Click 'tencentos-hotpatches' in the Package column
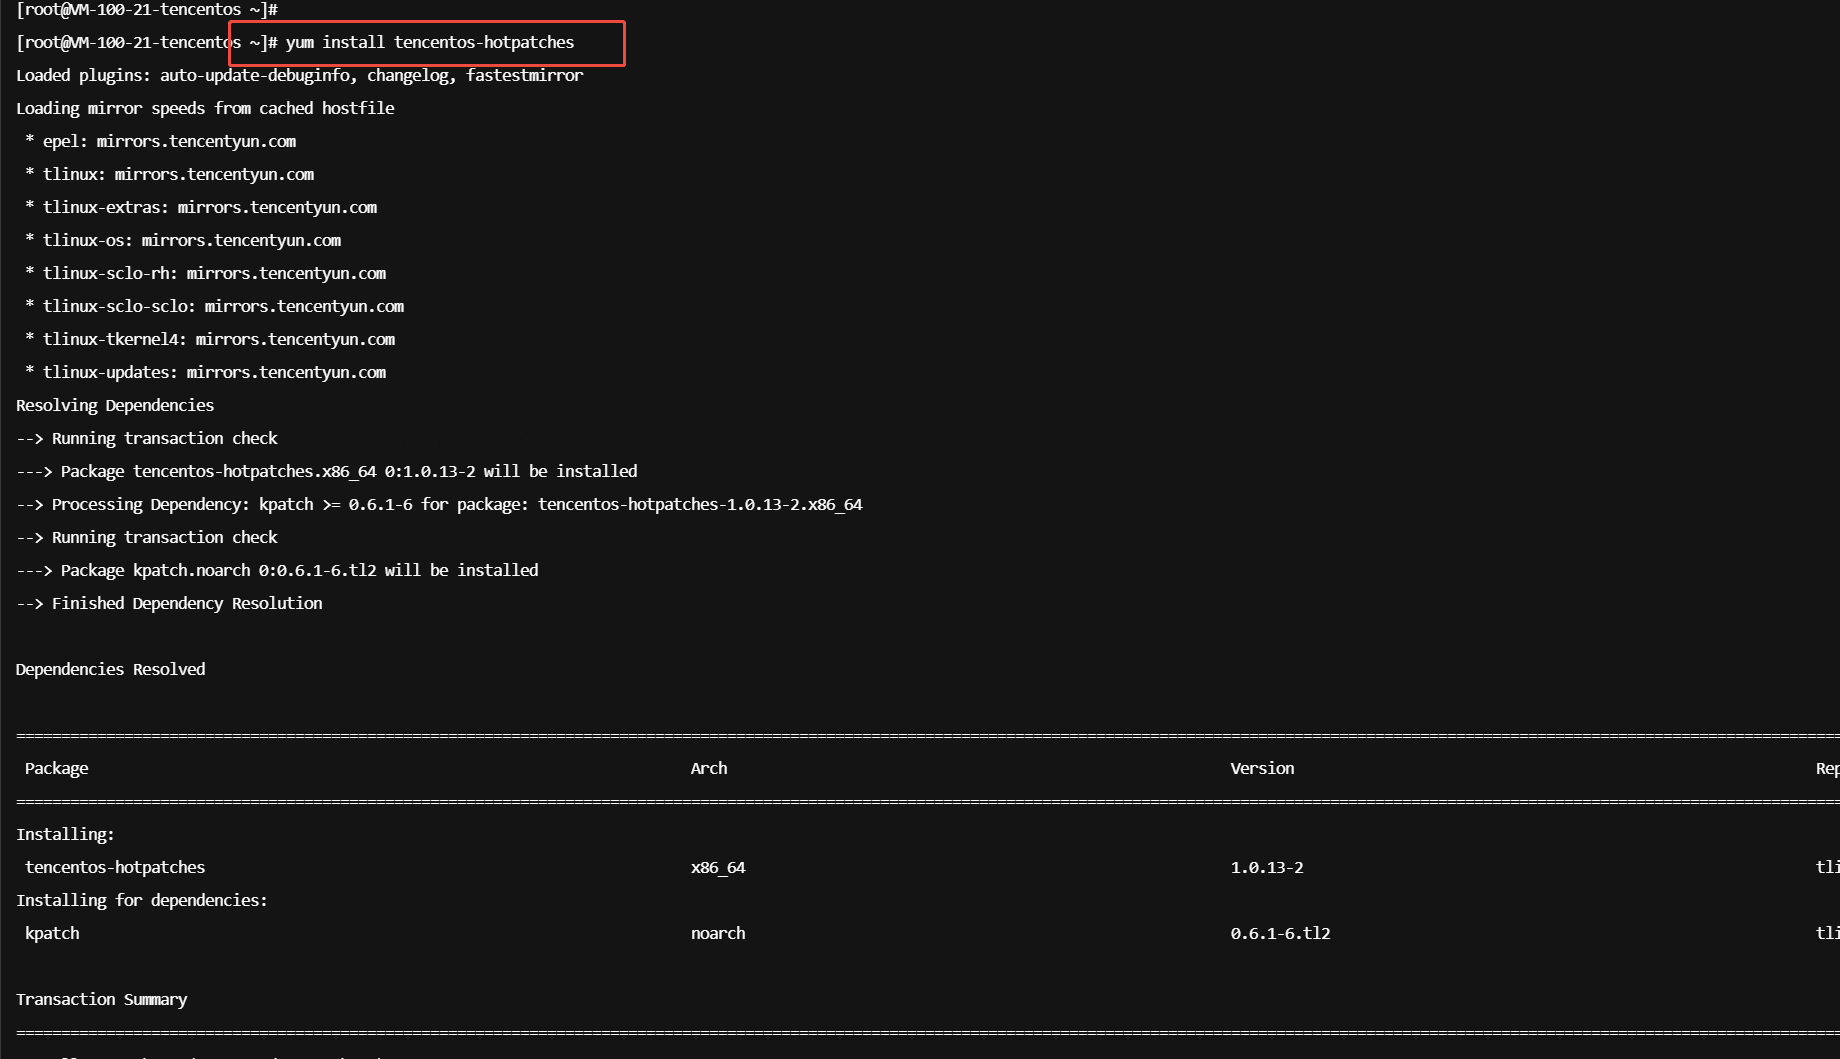 [115, 867]
